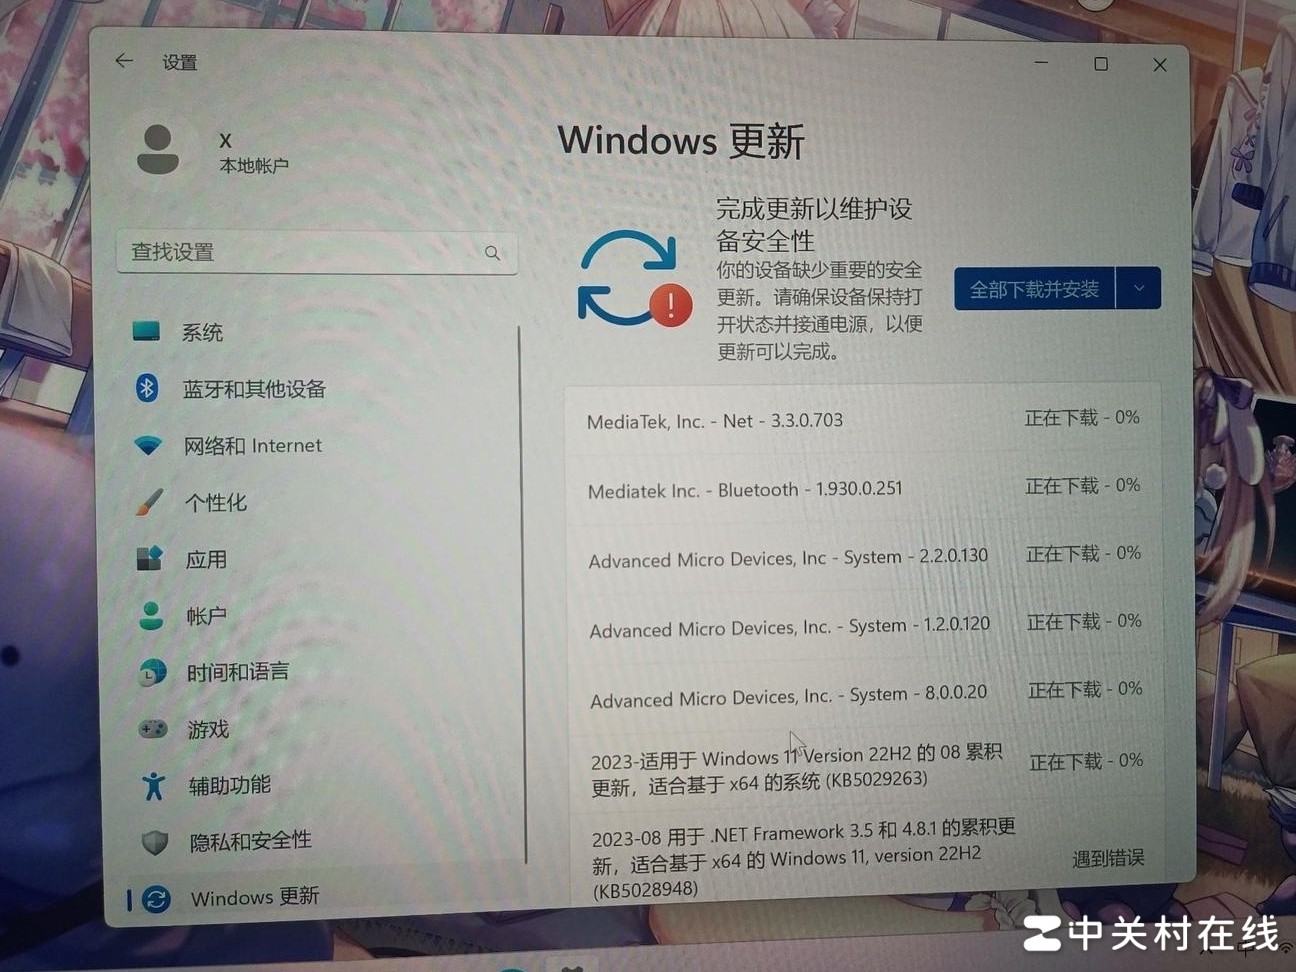This screenshot has width=1296, height=972.
Task: Click the Windows 更新 sync icon in sidebar
Action: click(155, 898)
